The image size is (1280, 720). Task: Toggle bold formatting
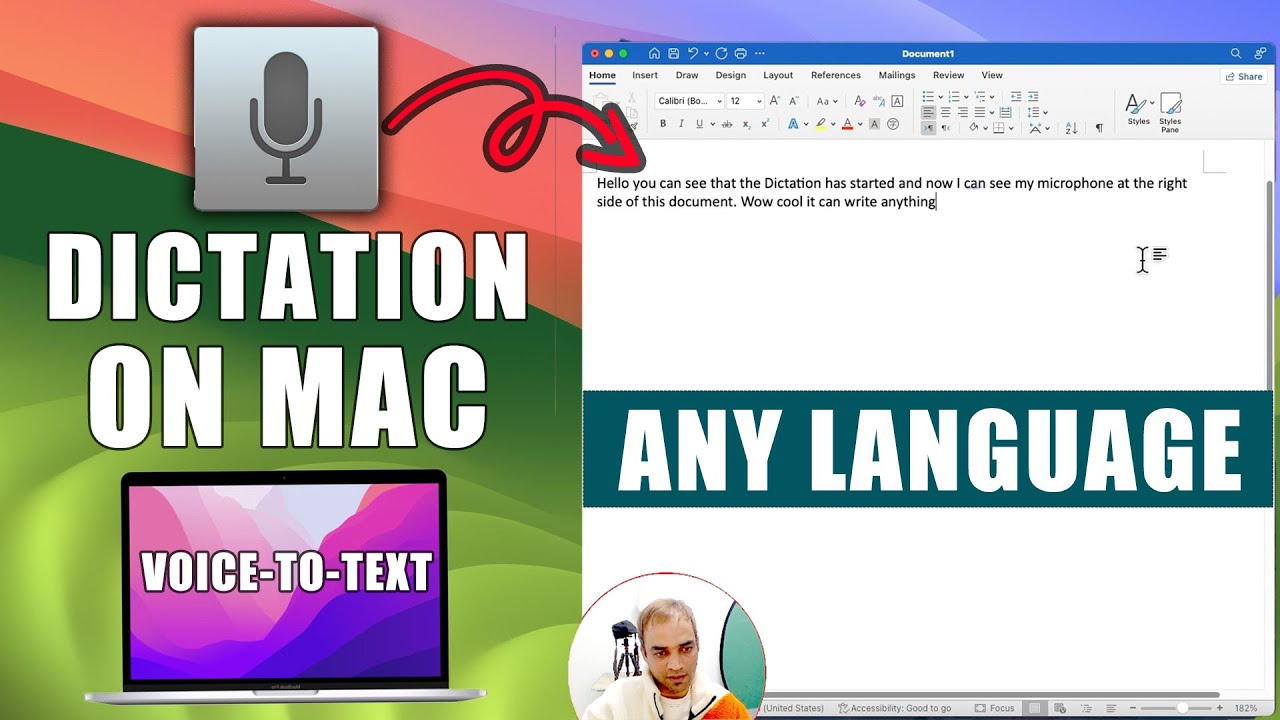663,124
